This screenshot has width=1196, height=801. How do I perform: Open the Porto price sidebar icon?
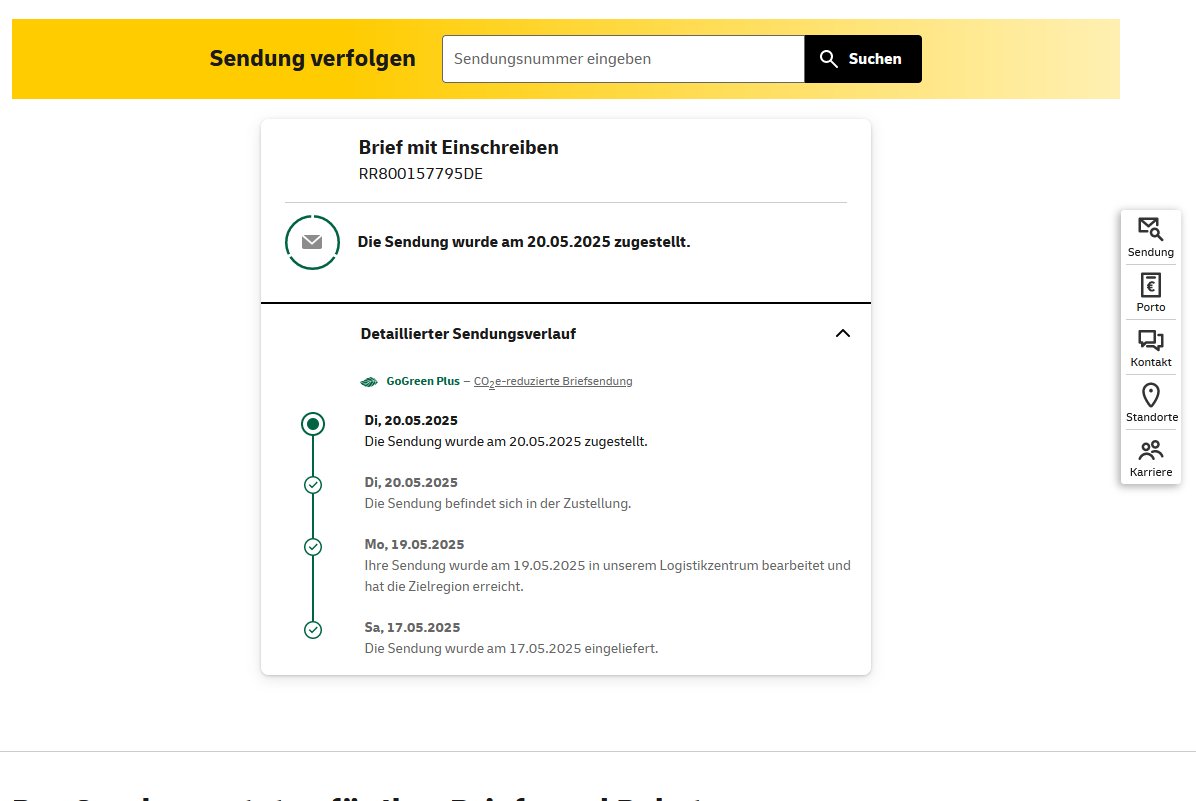tap(1150, 292)
